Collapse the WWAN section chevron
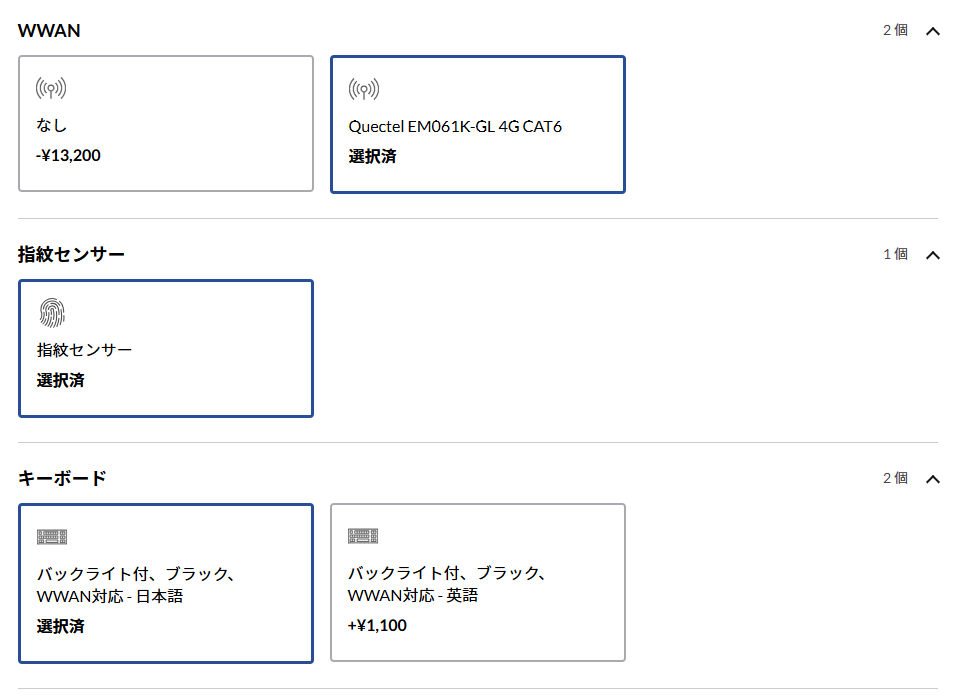Image resolution: width=974 pixels, height=698 pixels. [932, 31]
